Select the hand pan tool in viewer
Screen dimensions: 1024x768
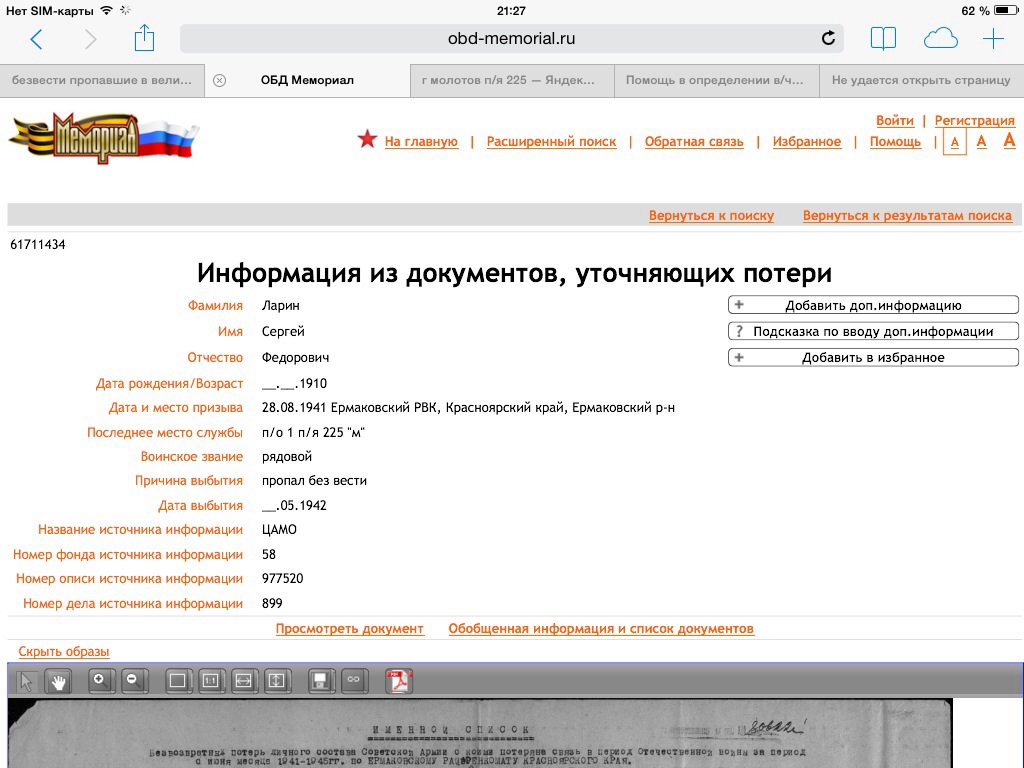click(59, 681)
